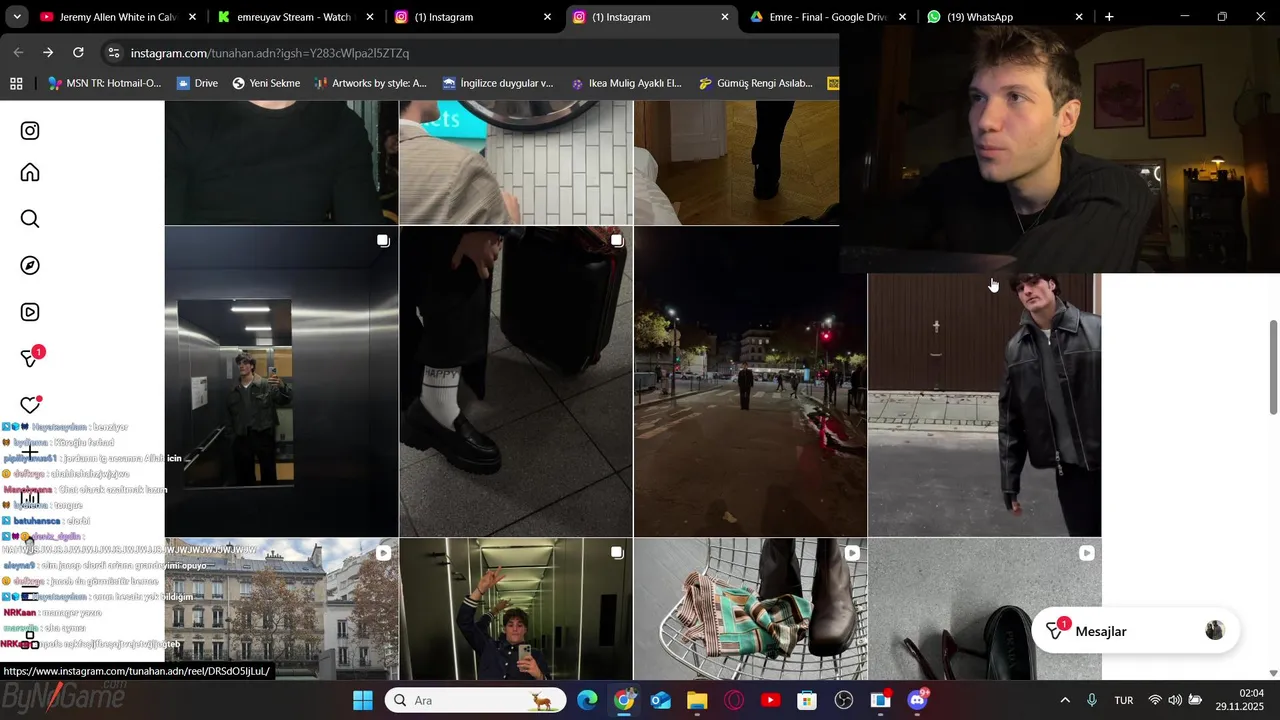Click the browser Forward arrow
The image size is (1280, 720).
pyautogui.click(x=48, y=53)
